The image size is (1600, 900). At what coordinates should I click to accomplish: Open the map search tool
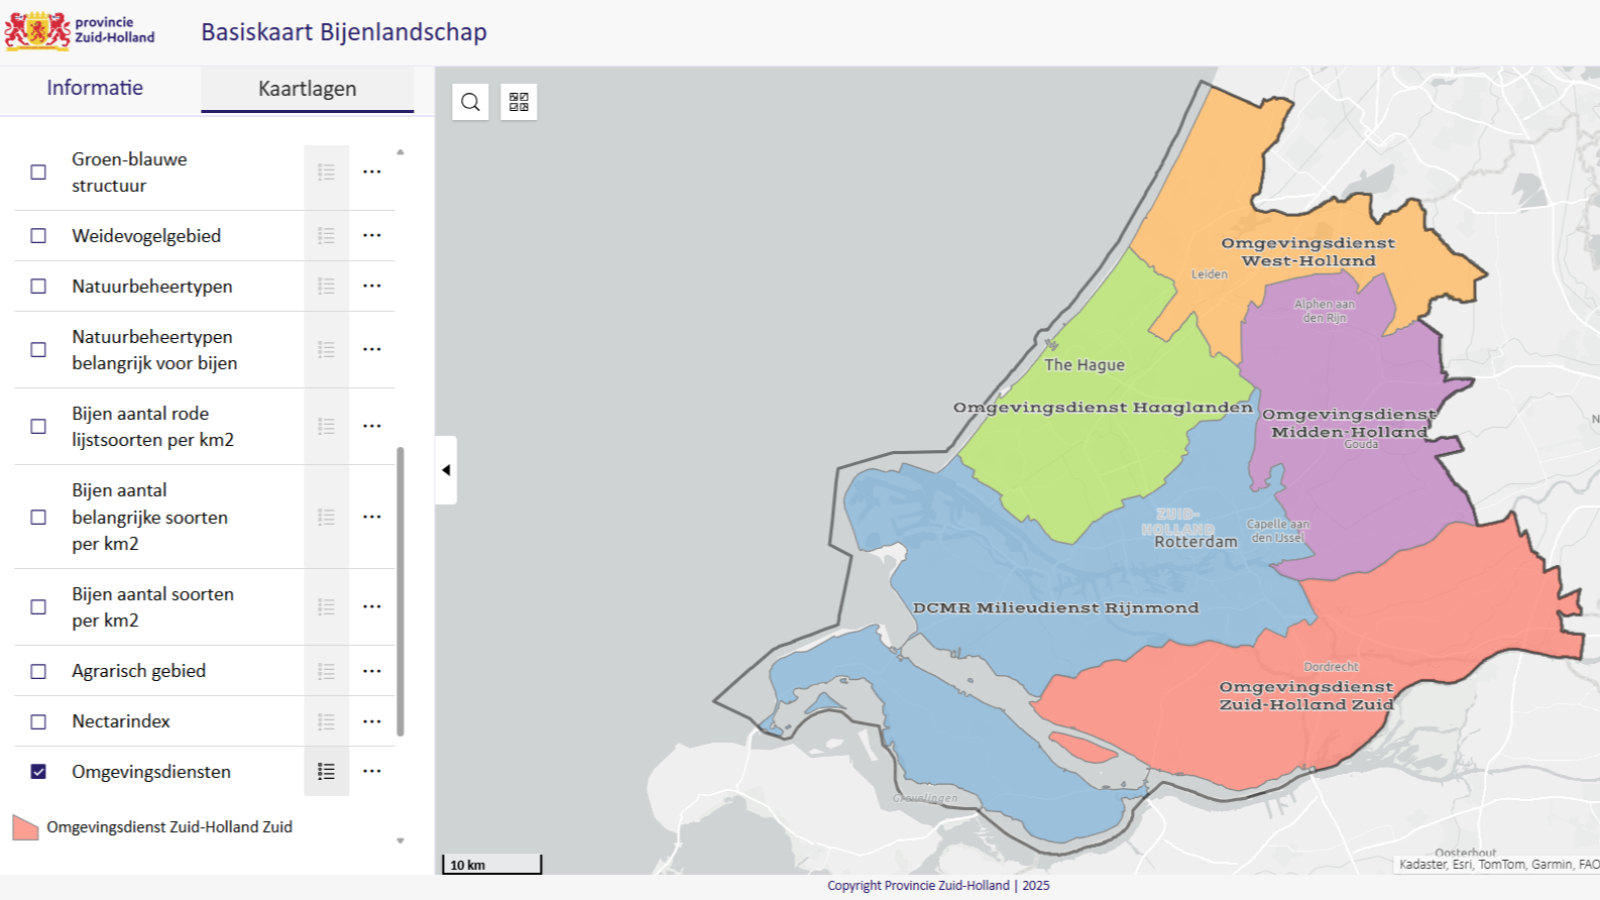(x=470, y=102)
